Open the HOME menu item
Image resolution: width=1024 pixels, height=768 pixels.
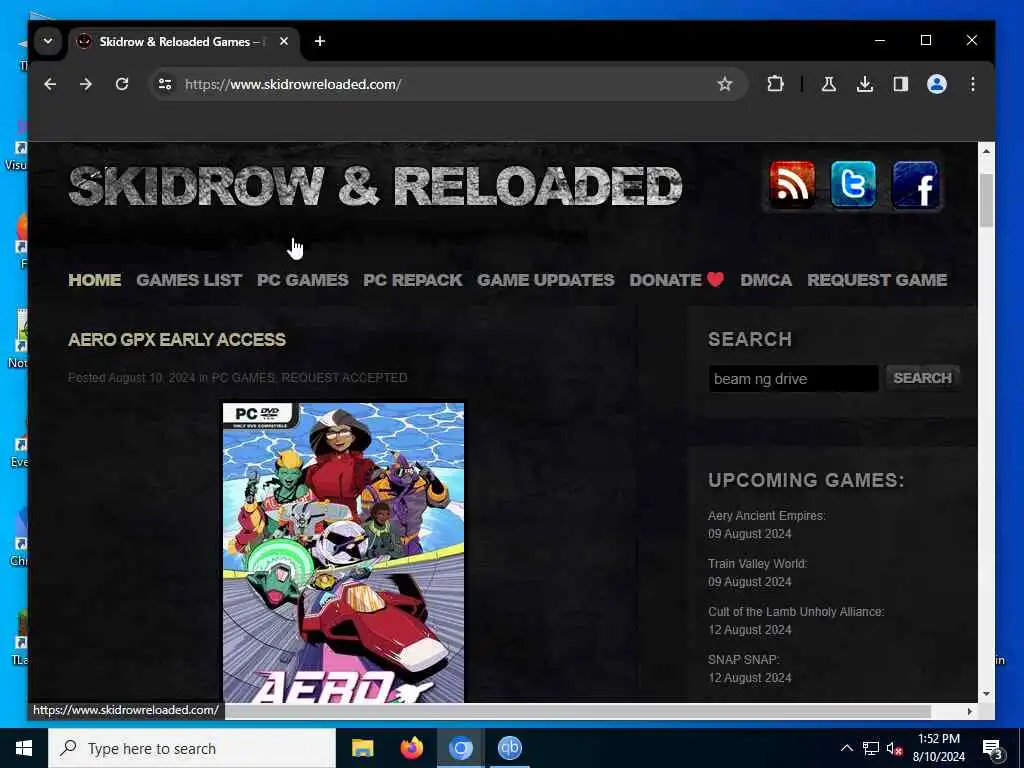pyautogui.click(x=95, y=280)
